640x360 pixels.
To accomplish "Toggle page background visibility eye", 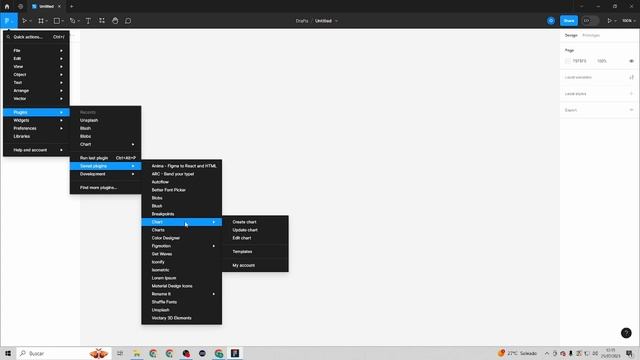I will click(631, 61).
